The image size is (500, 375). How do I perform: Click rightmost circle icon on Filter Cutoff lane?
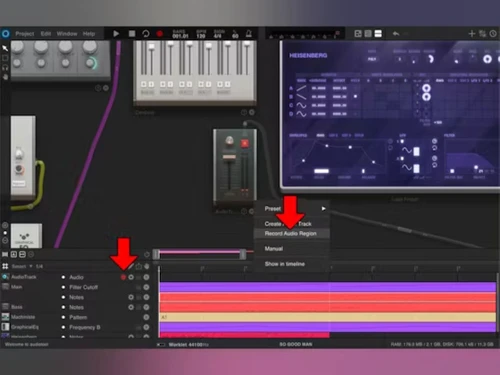point(146,287)
